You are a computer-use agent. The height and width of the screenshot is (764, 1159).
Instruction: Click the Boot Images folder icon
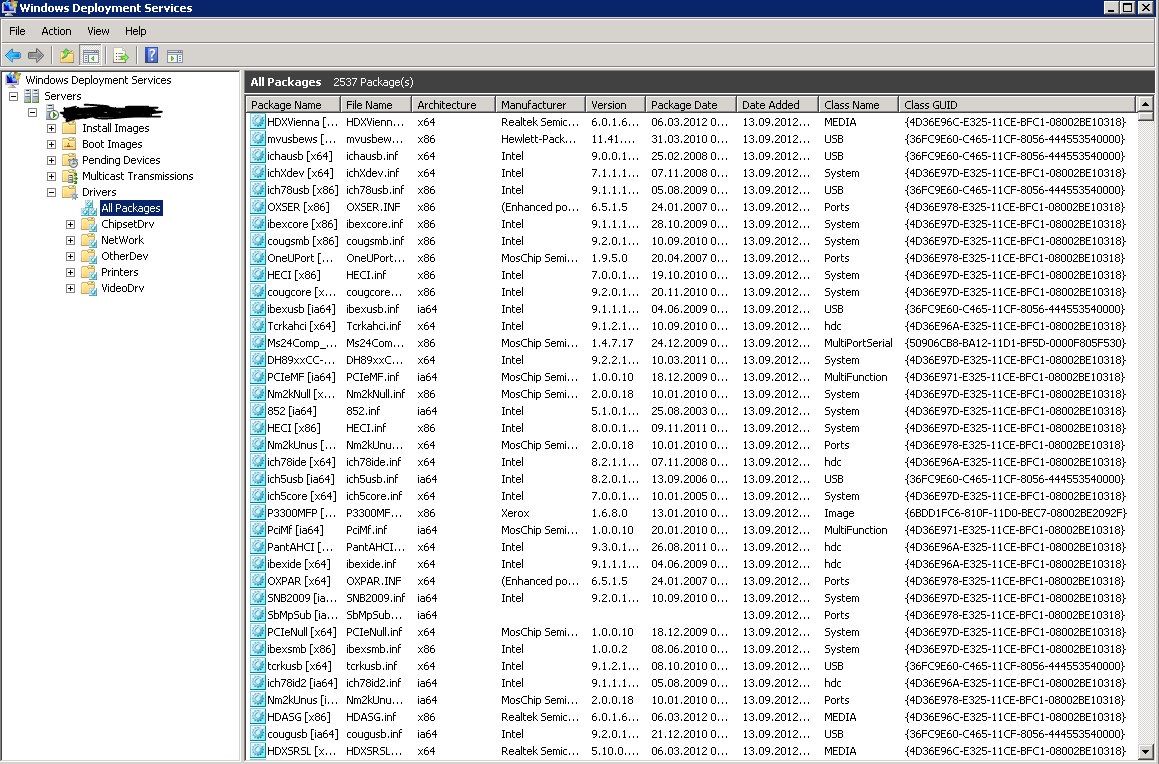(x=70, y=144)
